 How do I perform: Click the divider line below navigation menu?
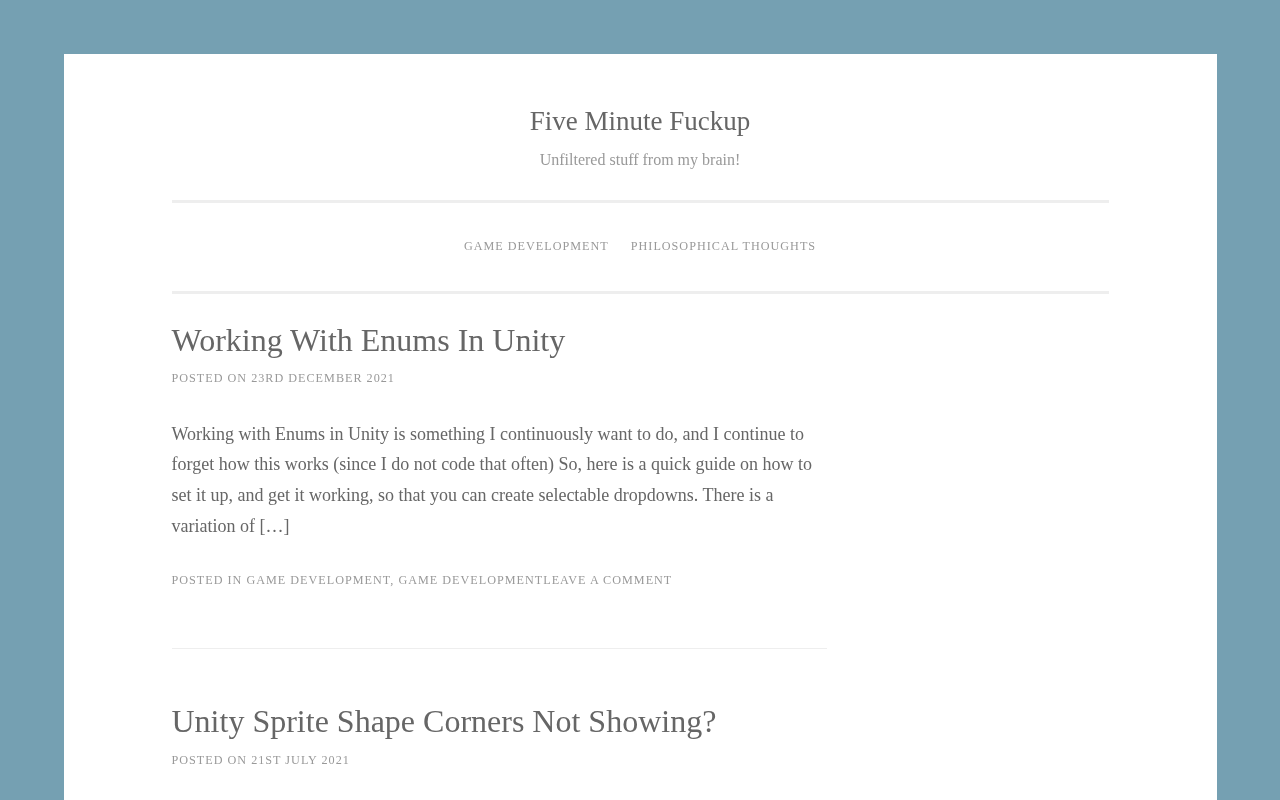pos(639,292)
